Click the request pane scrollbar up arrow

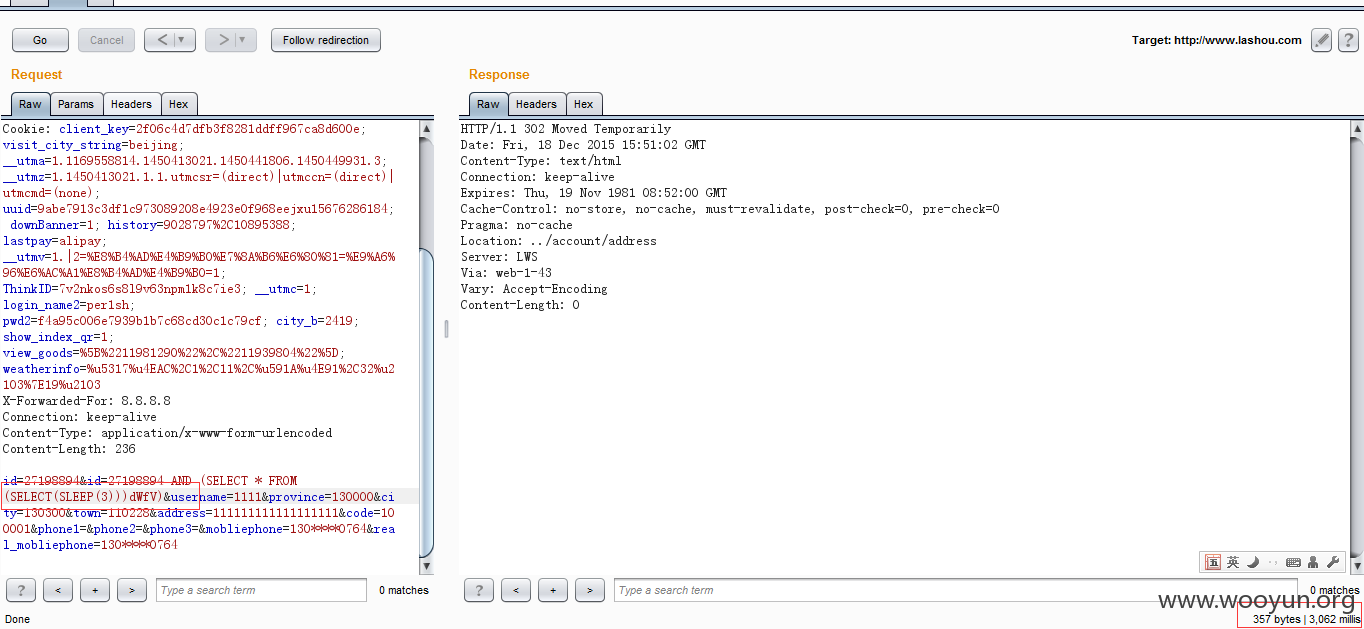[427, 129]
